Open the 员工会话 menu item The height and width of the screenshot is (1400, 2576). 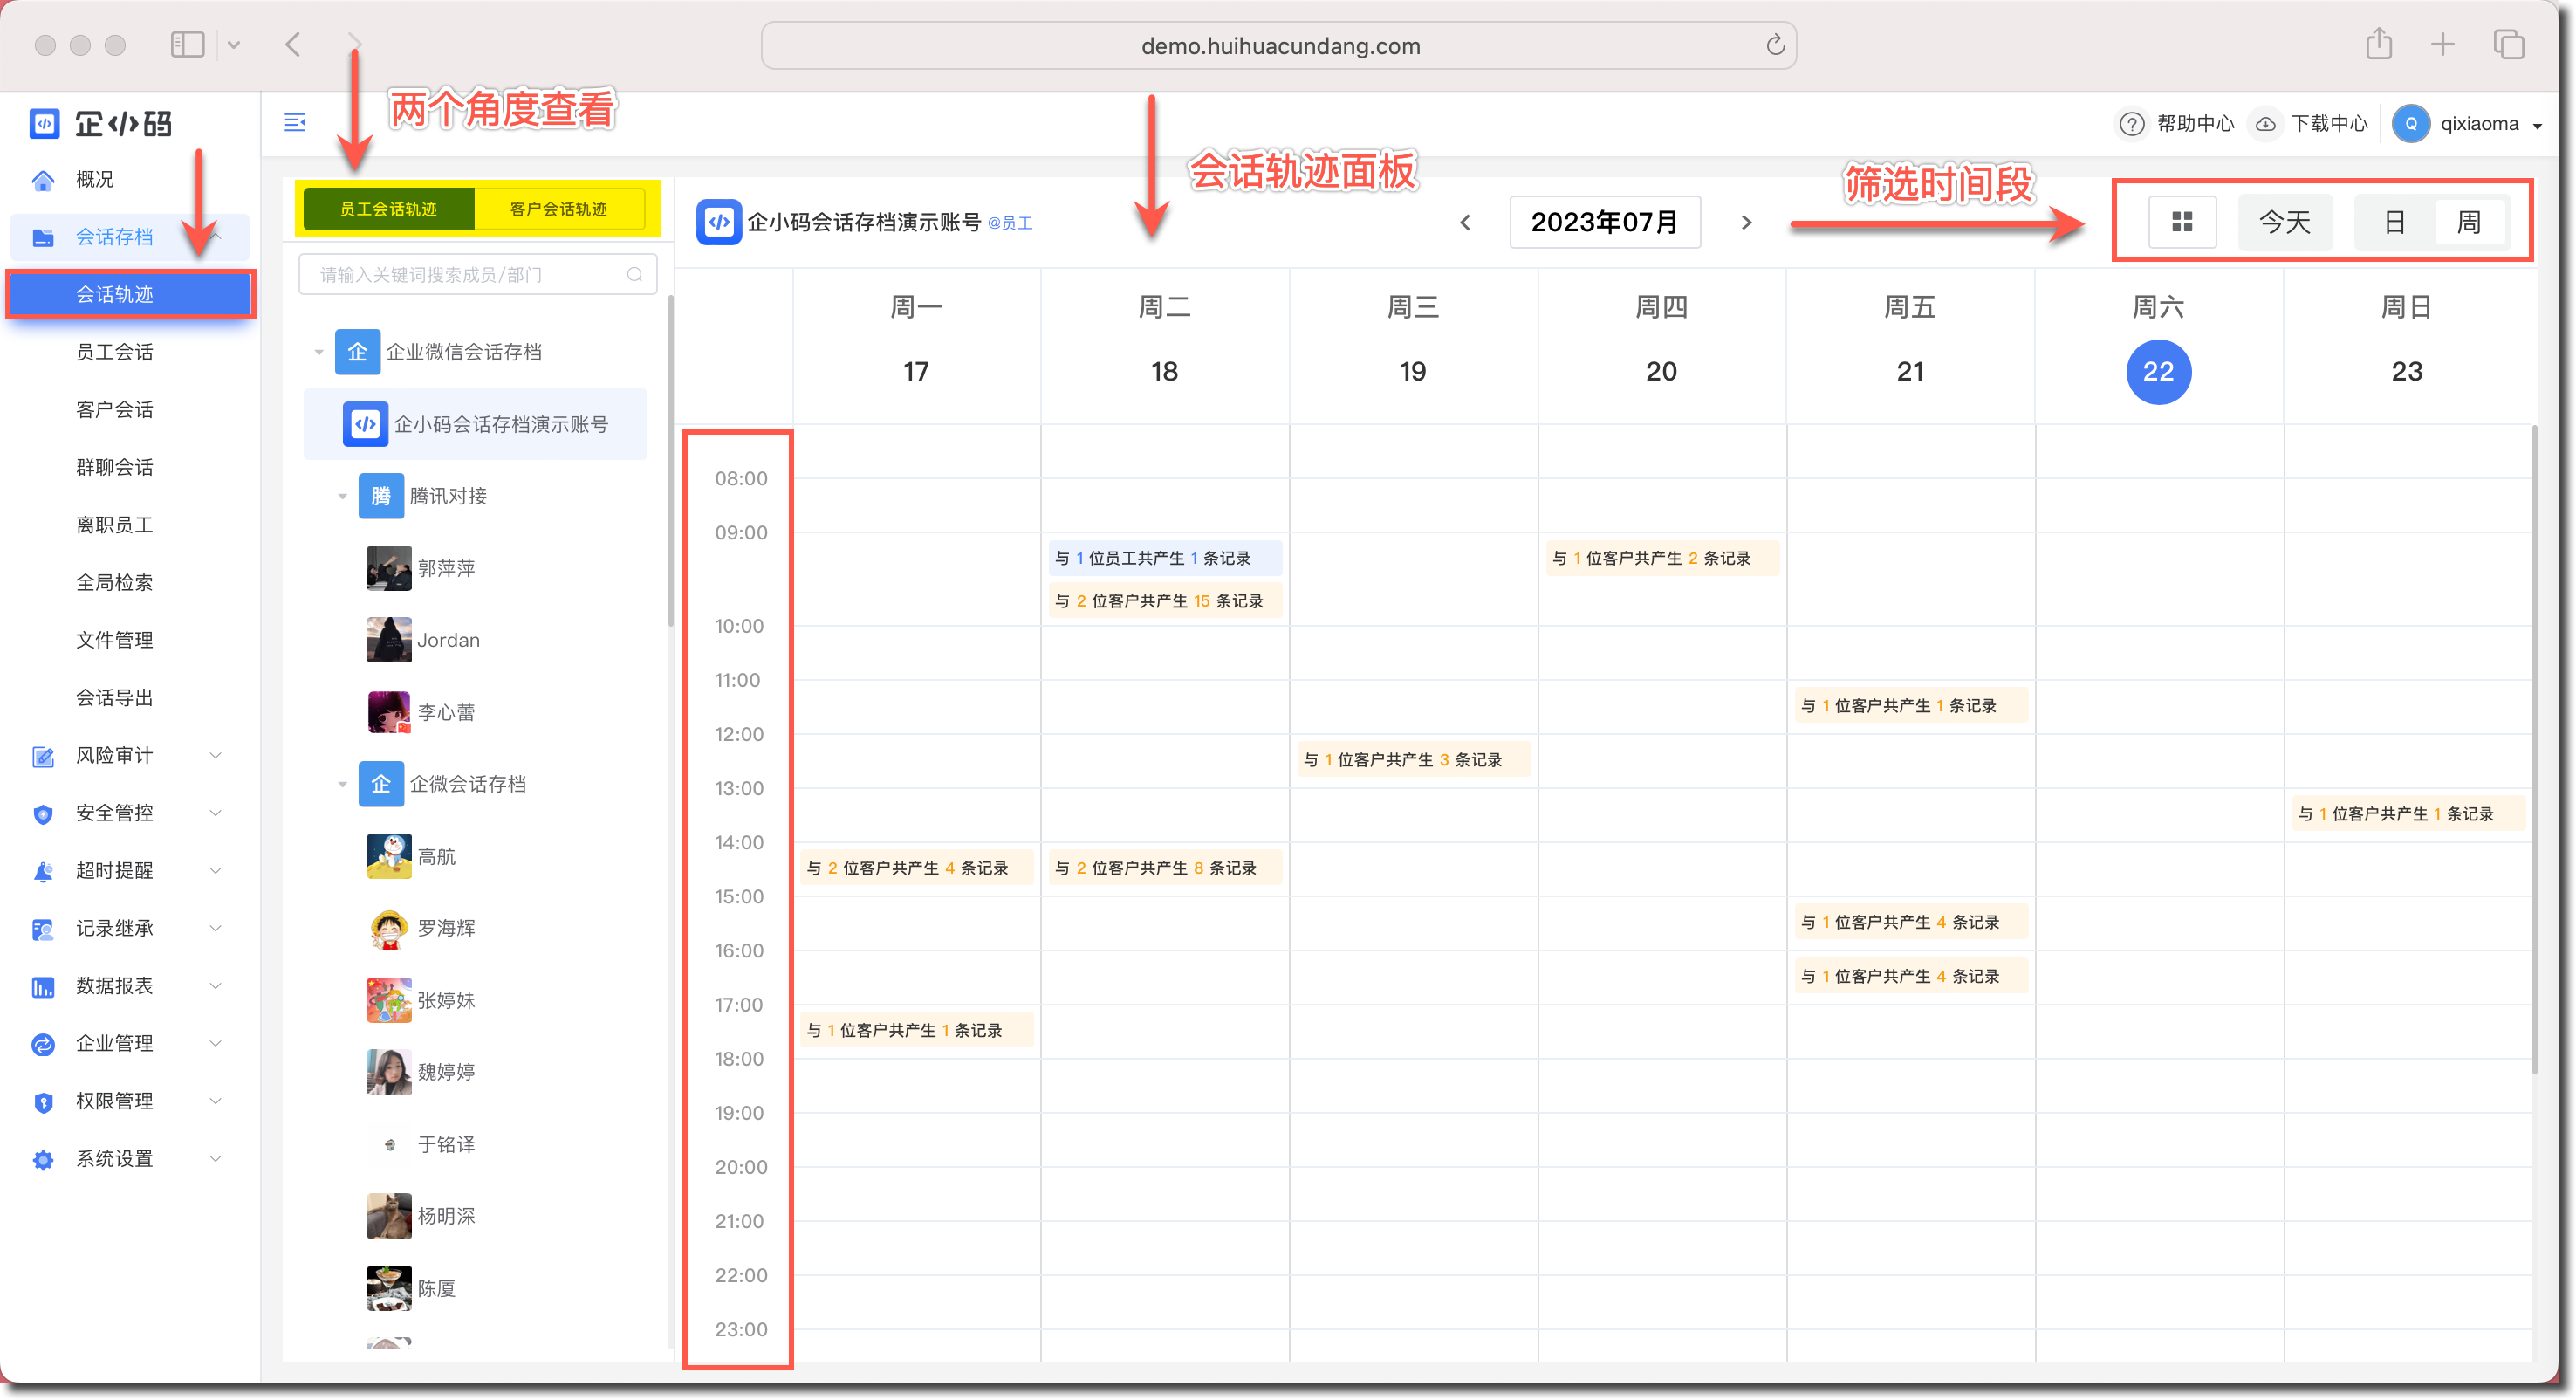(115, 352)
